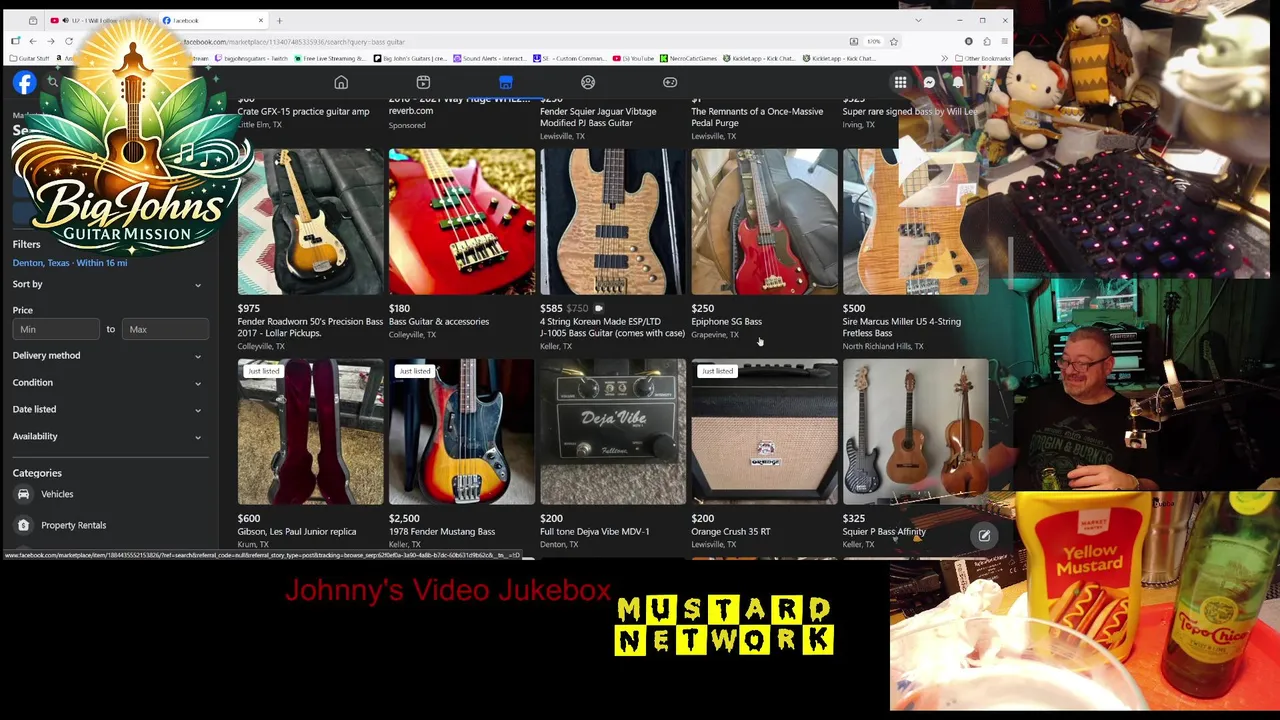Image resolution: width=1280 pixels, height=720 pixels.
Task: Go to Facebook Home feed icon
Action: tap(341, 83)
